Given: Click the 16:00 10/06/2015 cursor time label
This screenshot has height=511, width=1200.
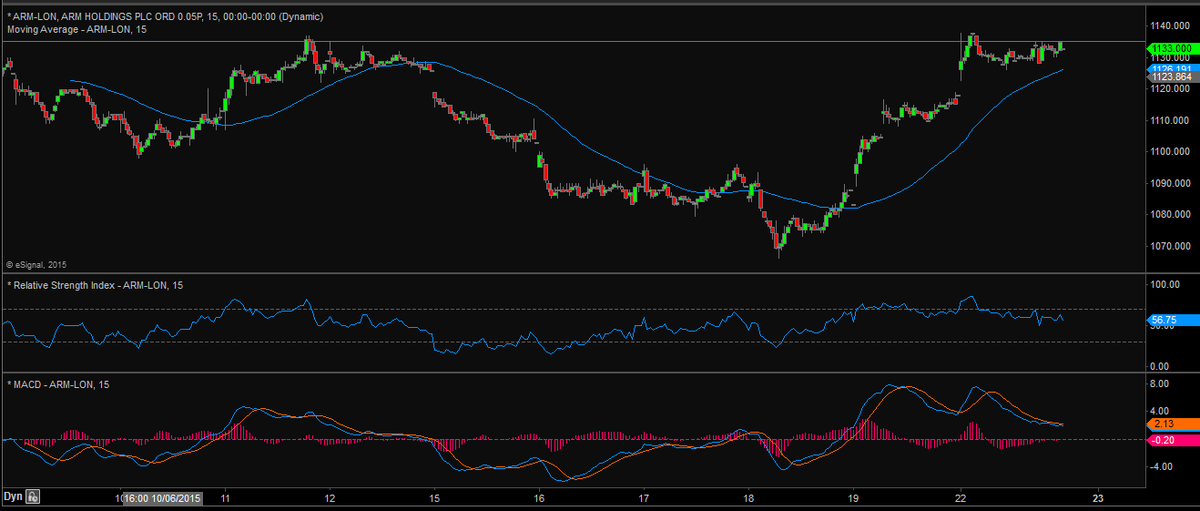Looking at the screenshot, I should point(163,497).
